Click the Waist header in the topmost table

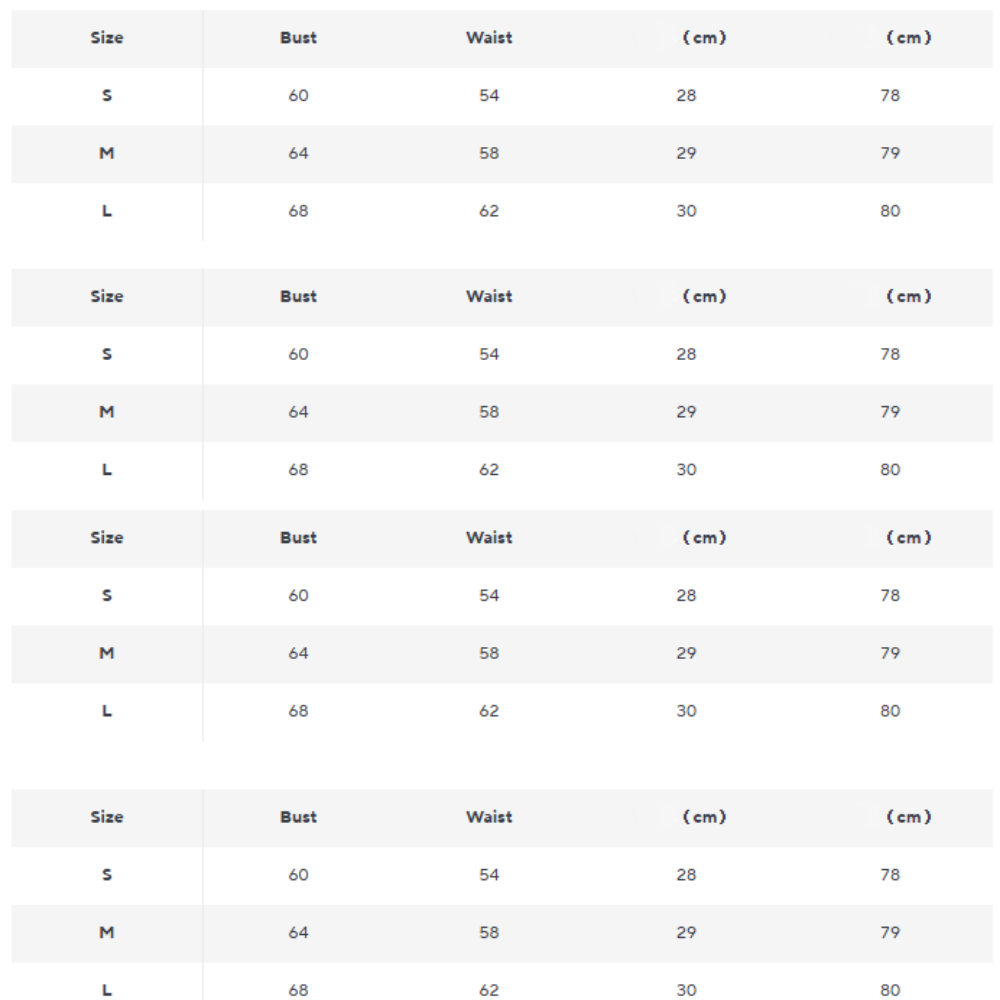(489, 38)
